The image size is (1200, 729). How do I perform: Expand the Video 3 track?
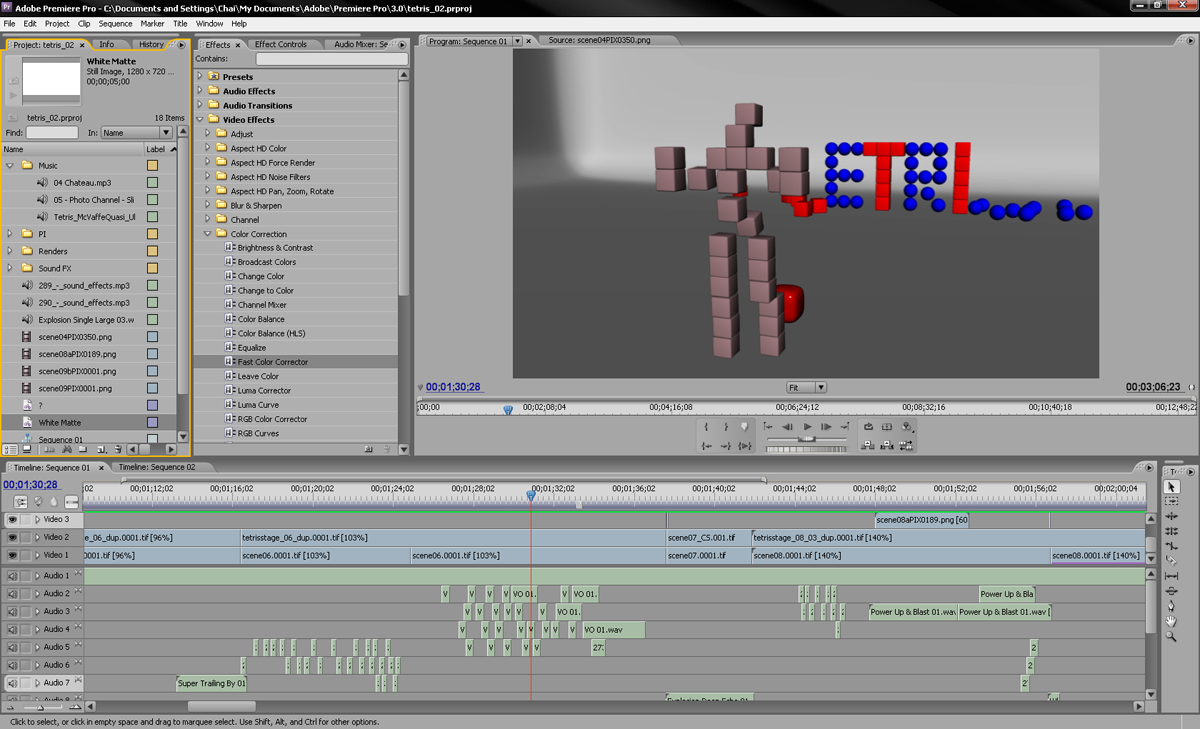point(38,519)
